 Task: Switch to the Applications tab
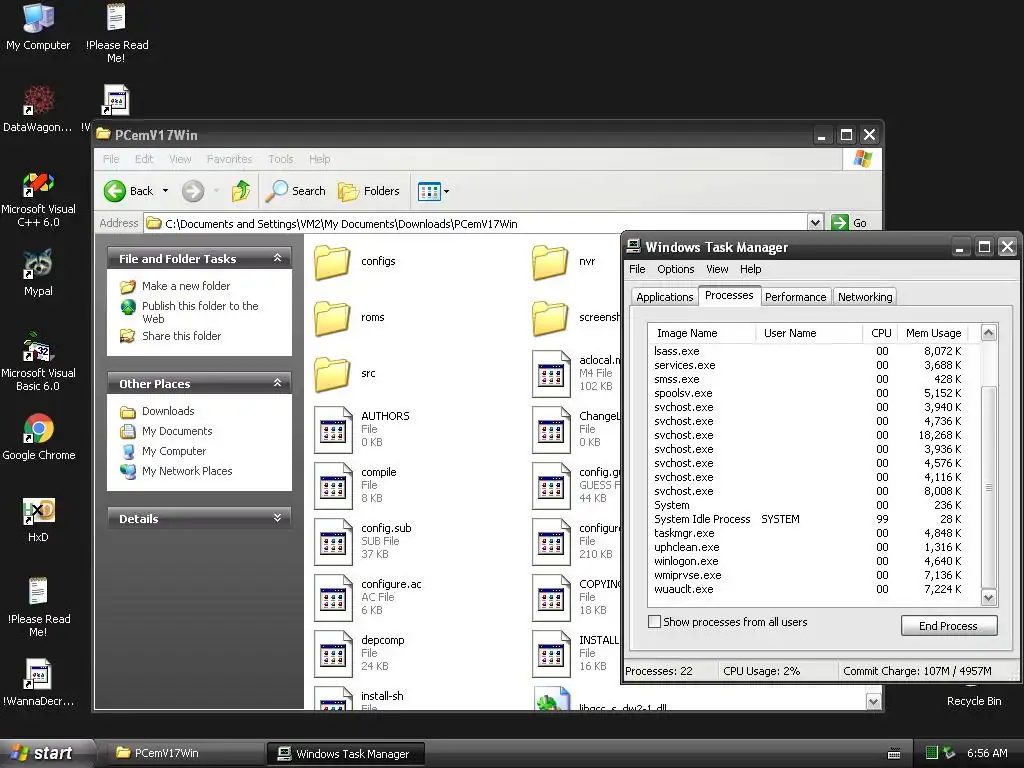(x=664, y=297)
